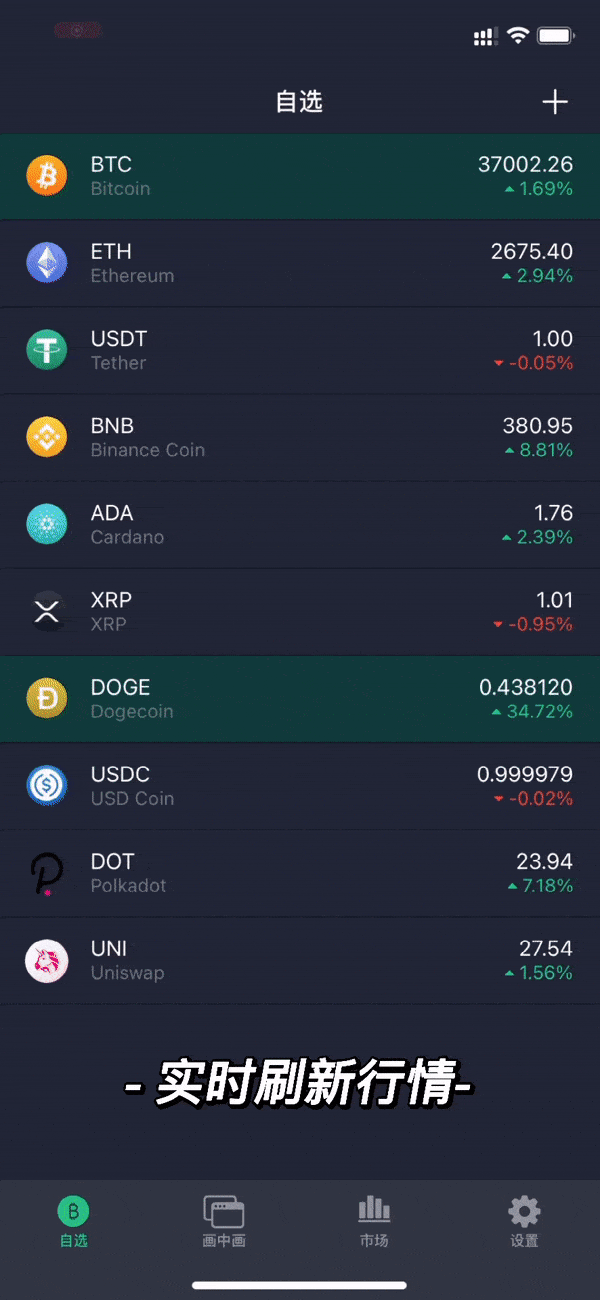
Task: Tap the pink Uniswap unicorn icon
Action: [46, 960]
